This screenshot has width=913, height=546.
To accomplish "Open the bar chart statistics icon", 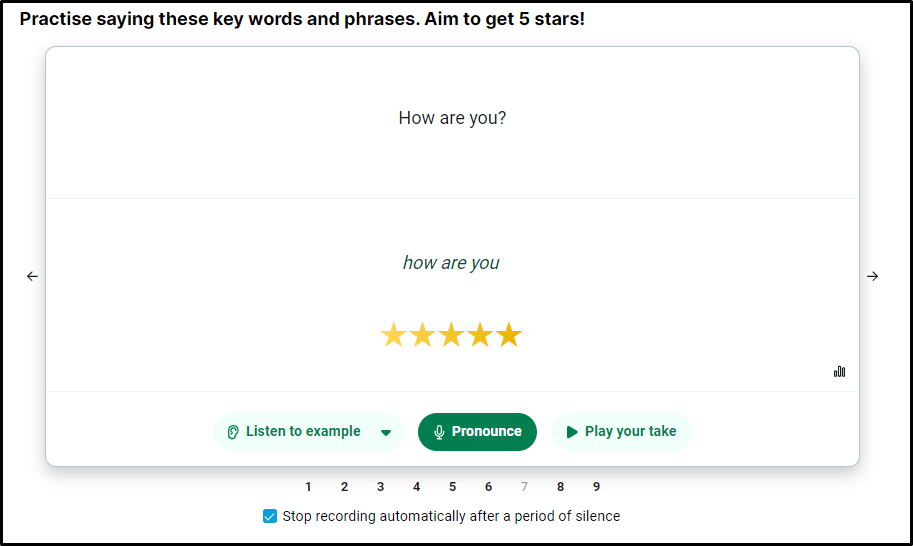I will (x=839, y=371).
